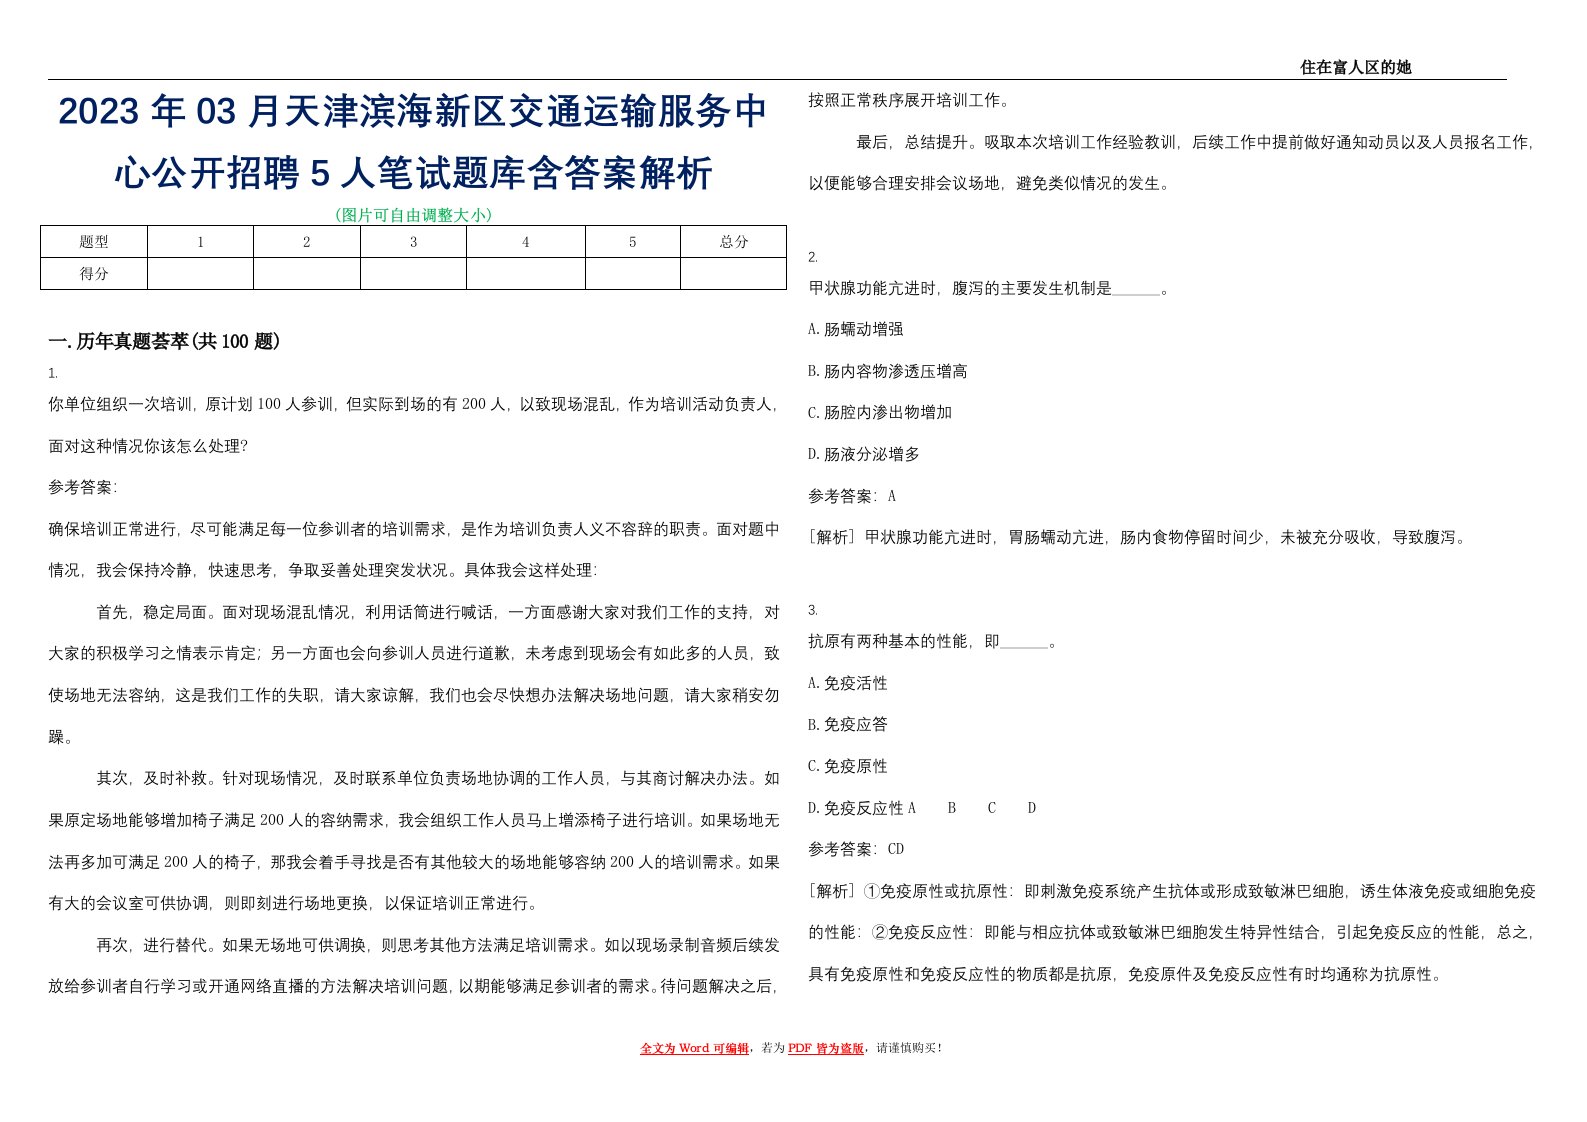Click table header cell "5"

pos(632,242)
